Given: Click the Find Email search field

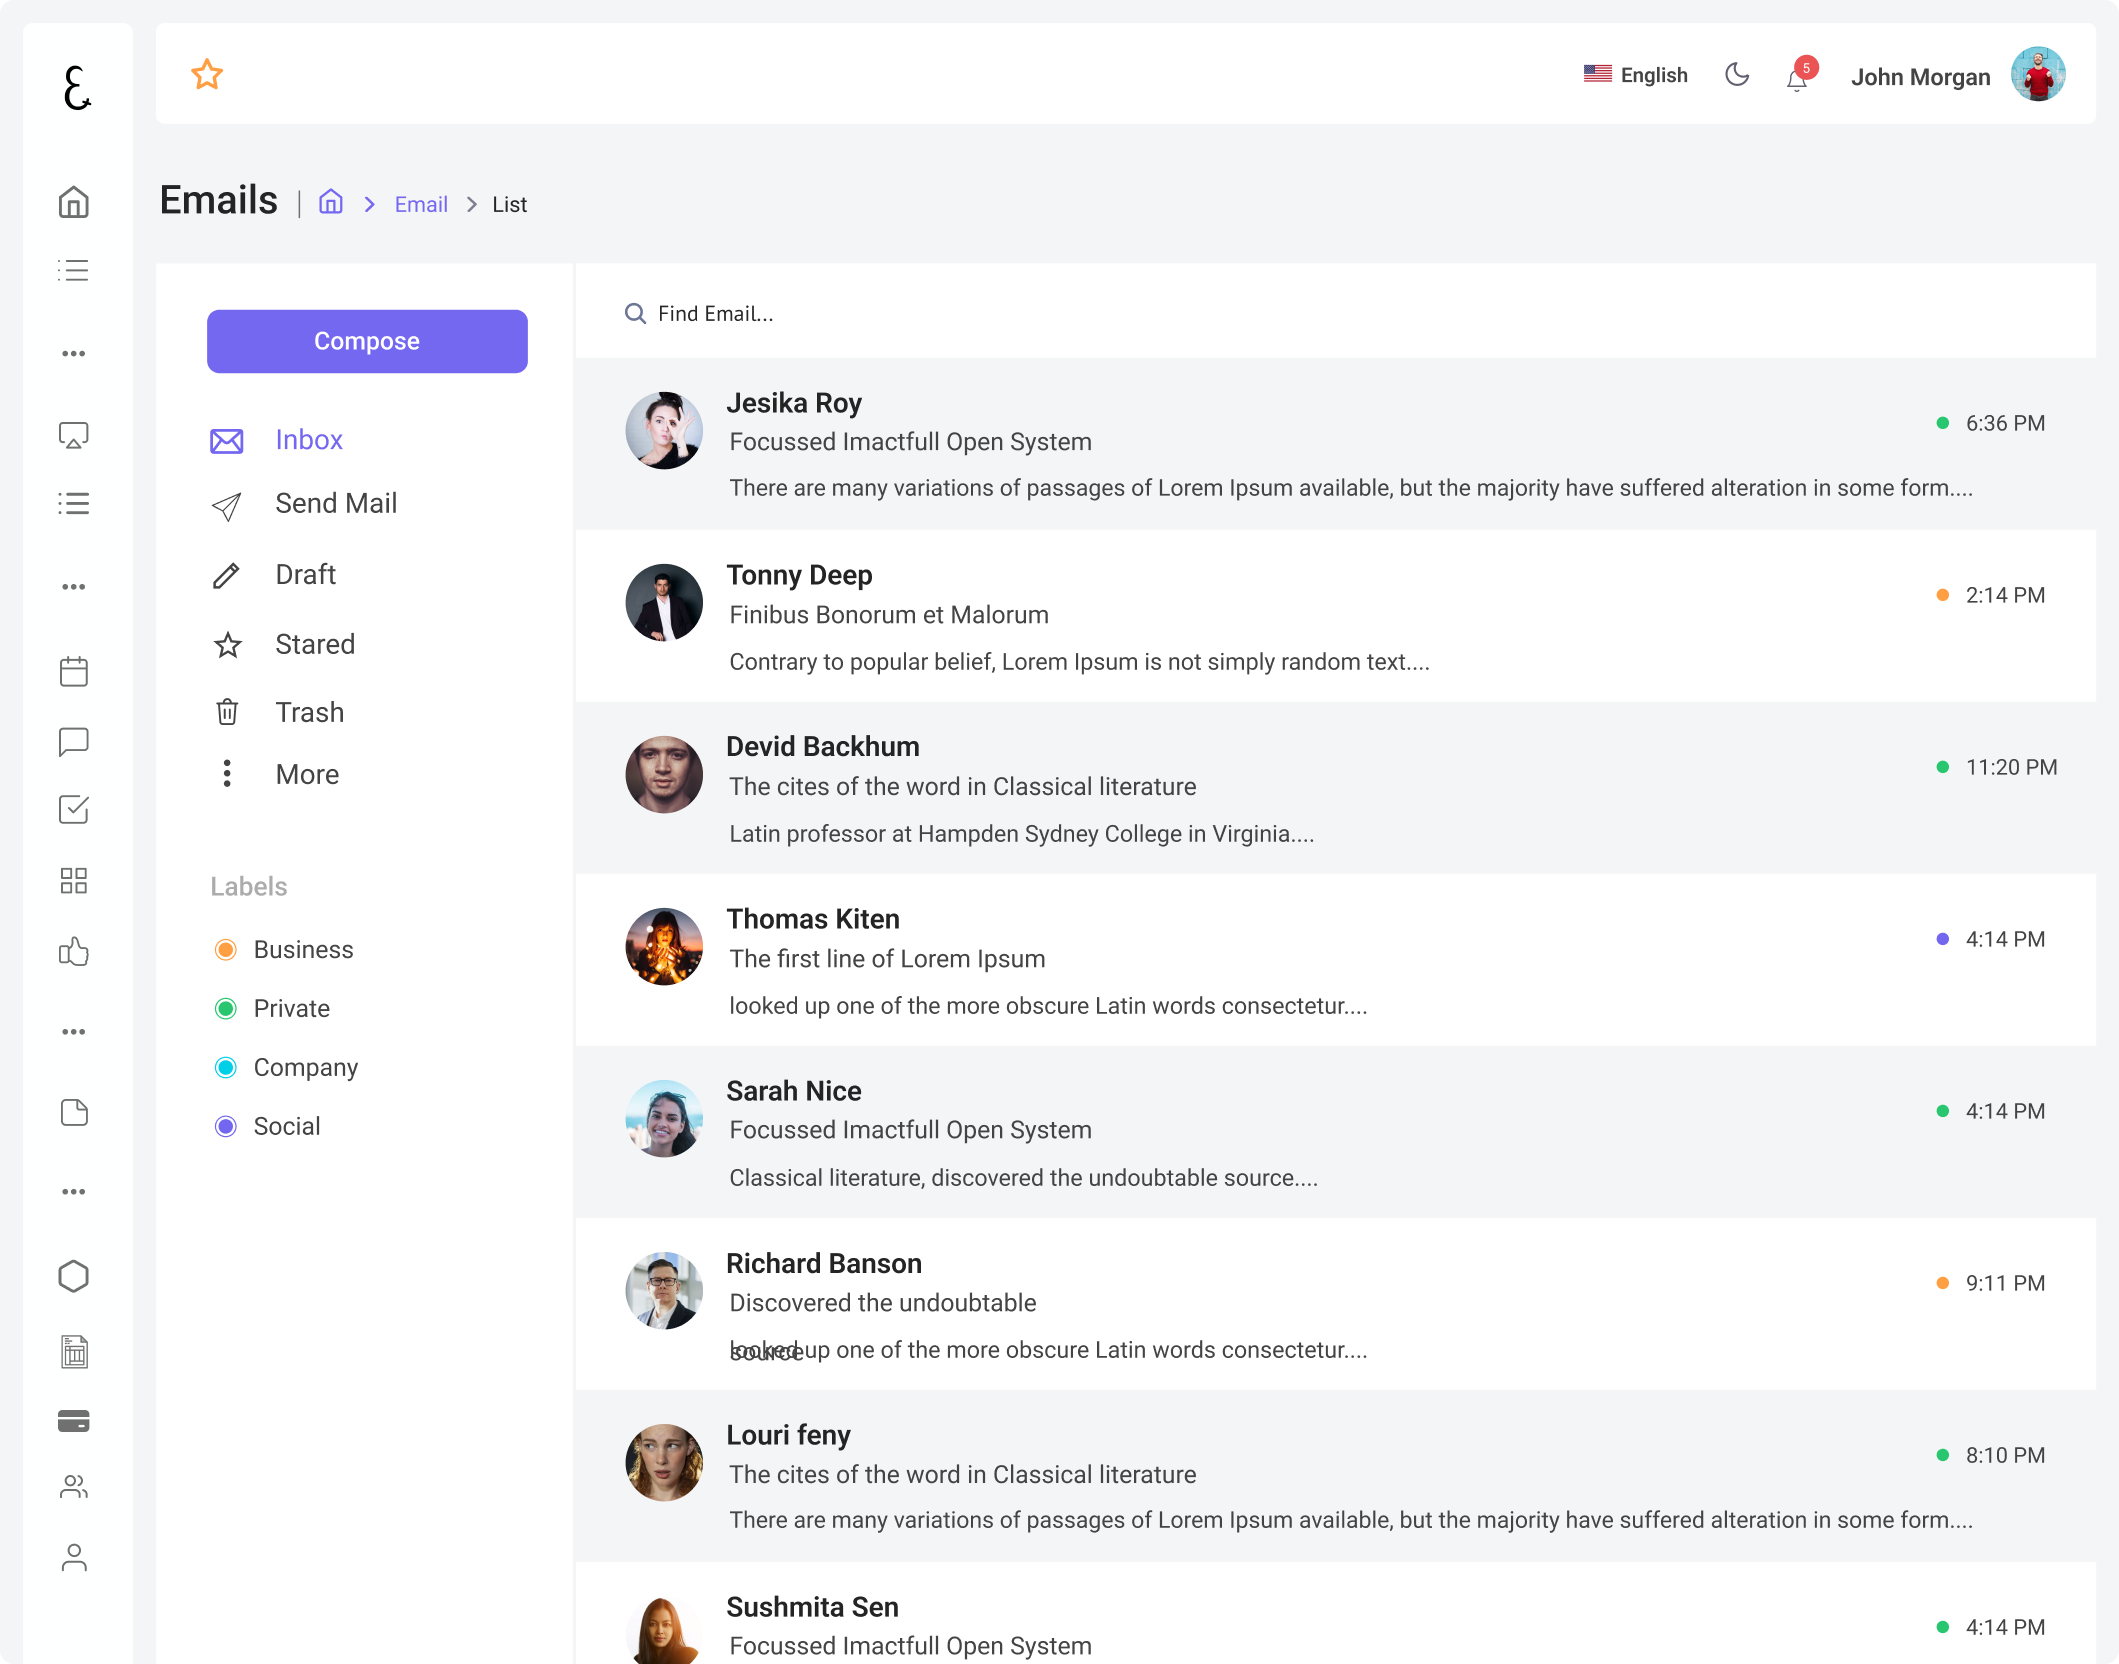Looking at the screenshot, I should tap(1335, 313).
